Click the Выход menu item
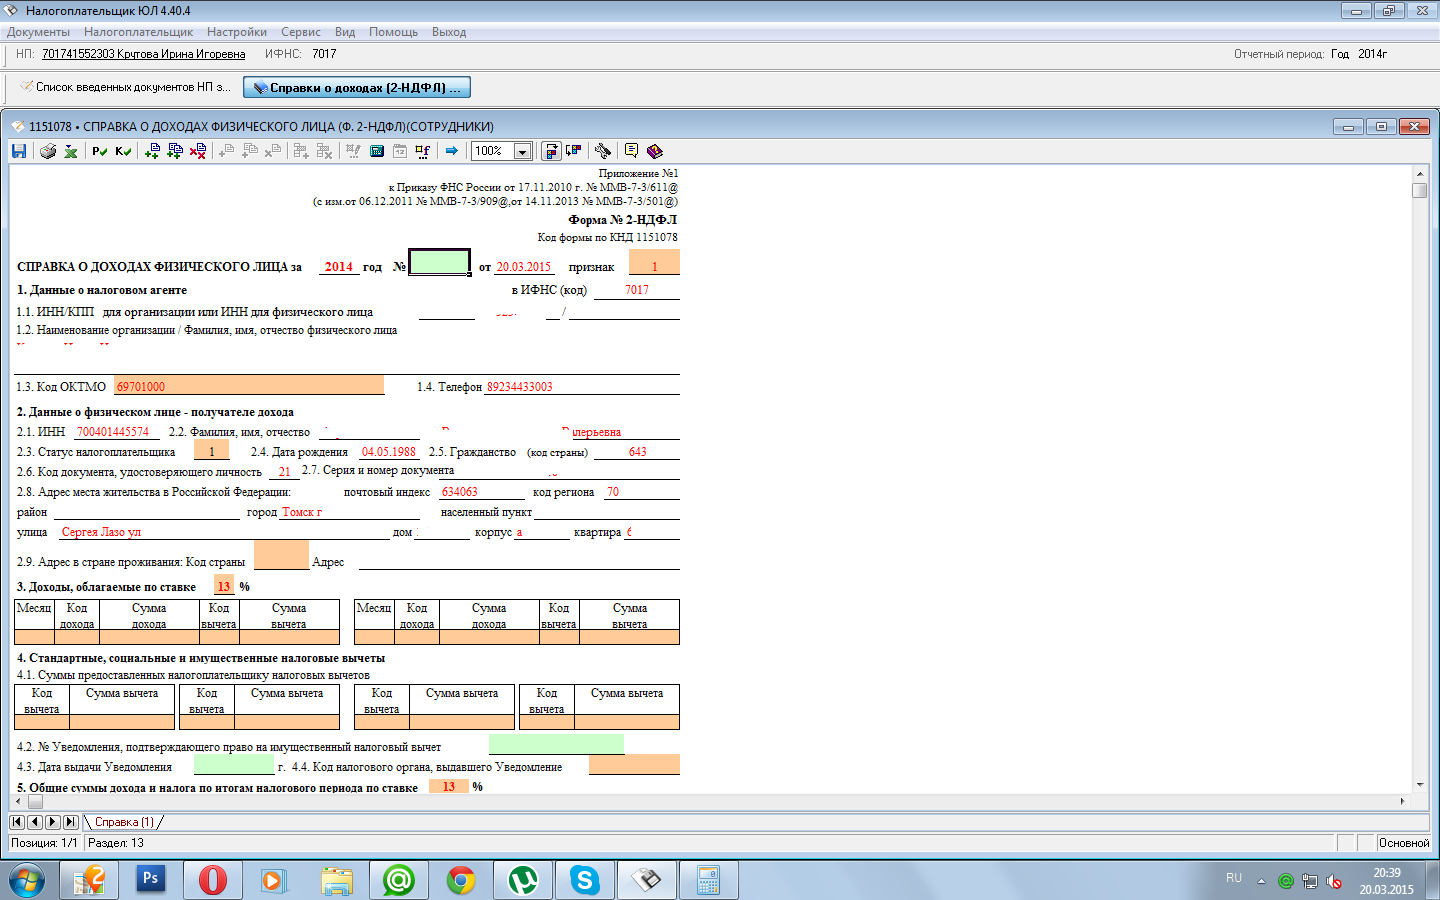1440x900 pixels. [x=449, y=32]
